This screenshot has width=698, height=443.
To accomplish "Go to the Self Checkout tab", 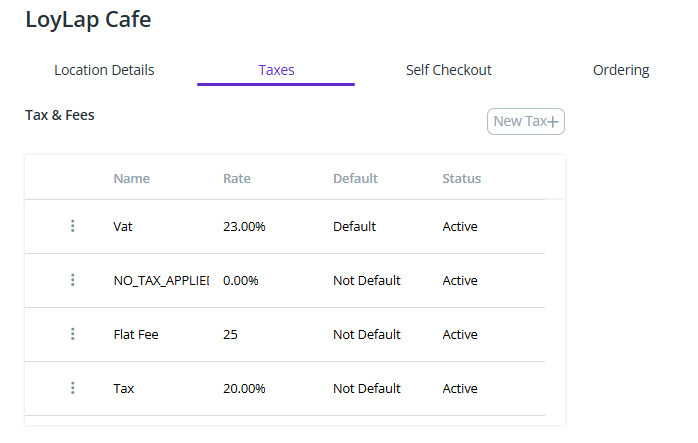I will pos(448,70).
